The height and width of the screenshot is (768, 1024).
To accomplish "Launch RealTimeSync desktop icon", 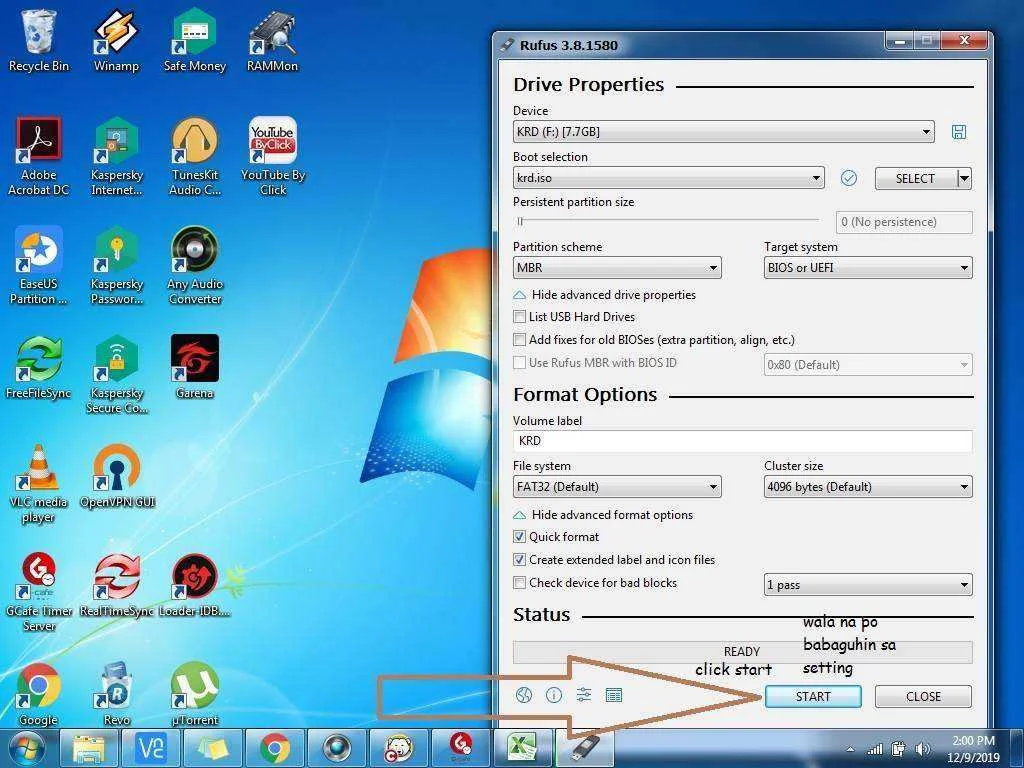I will 116,585.
